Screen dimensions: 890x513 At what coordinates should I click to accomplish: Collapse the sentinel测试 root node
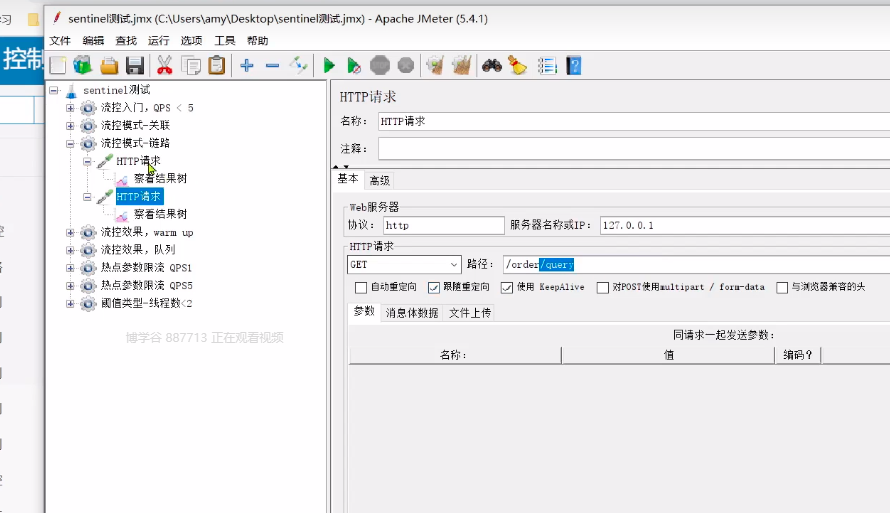pyautogui.click(x=54, y=90)
